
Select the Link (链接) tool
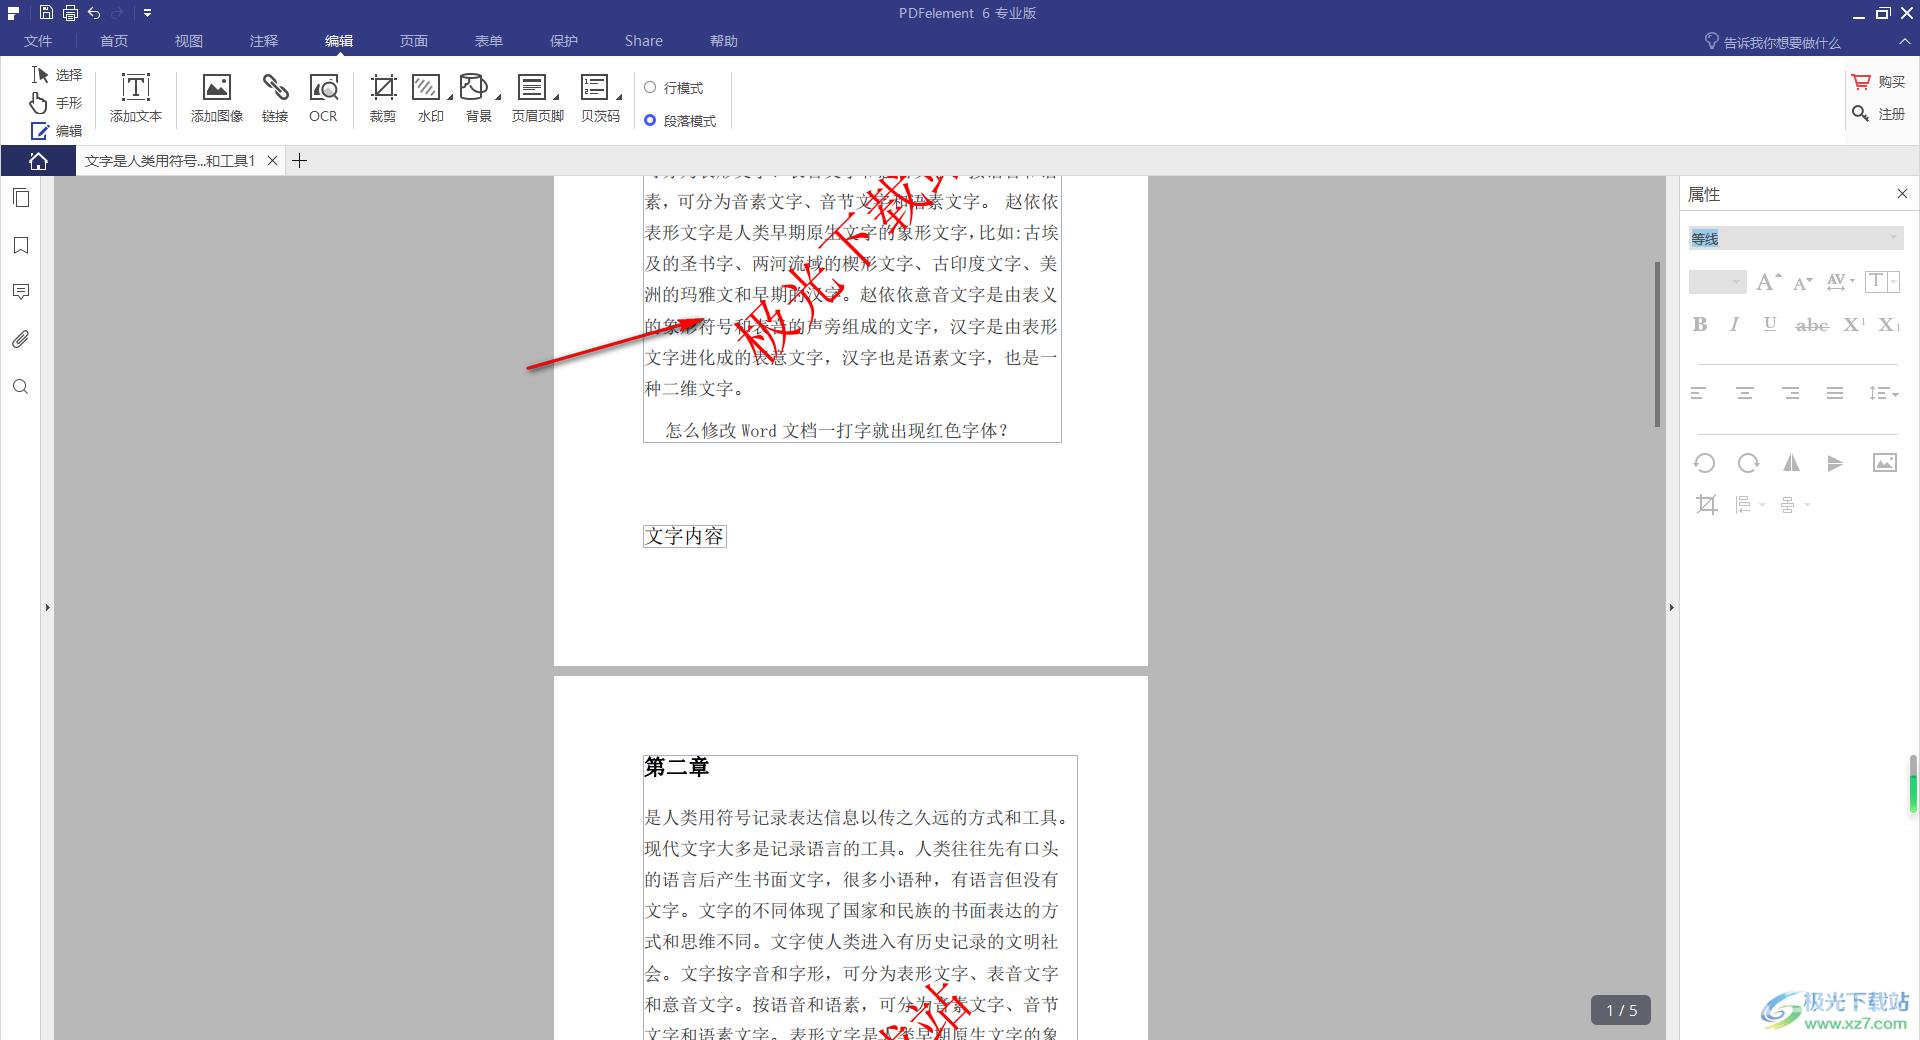pyautogui.click(x=275, y=98)
